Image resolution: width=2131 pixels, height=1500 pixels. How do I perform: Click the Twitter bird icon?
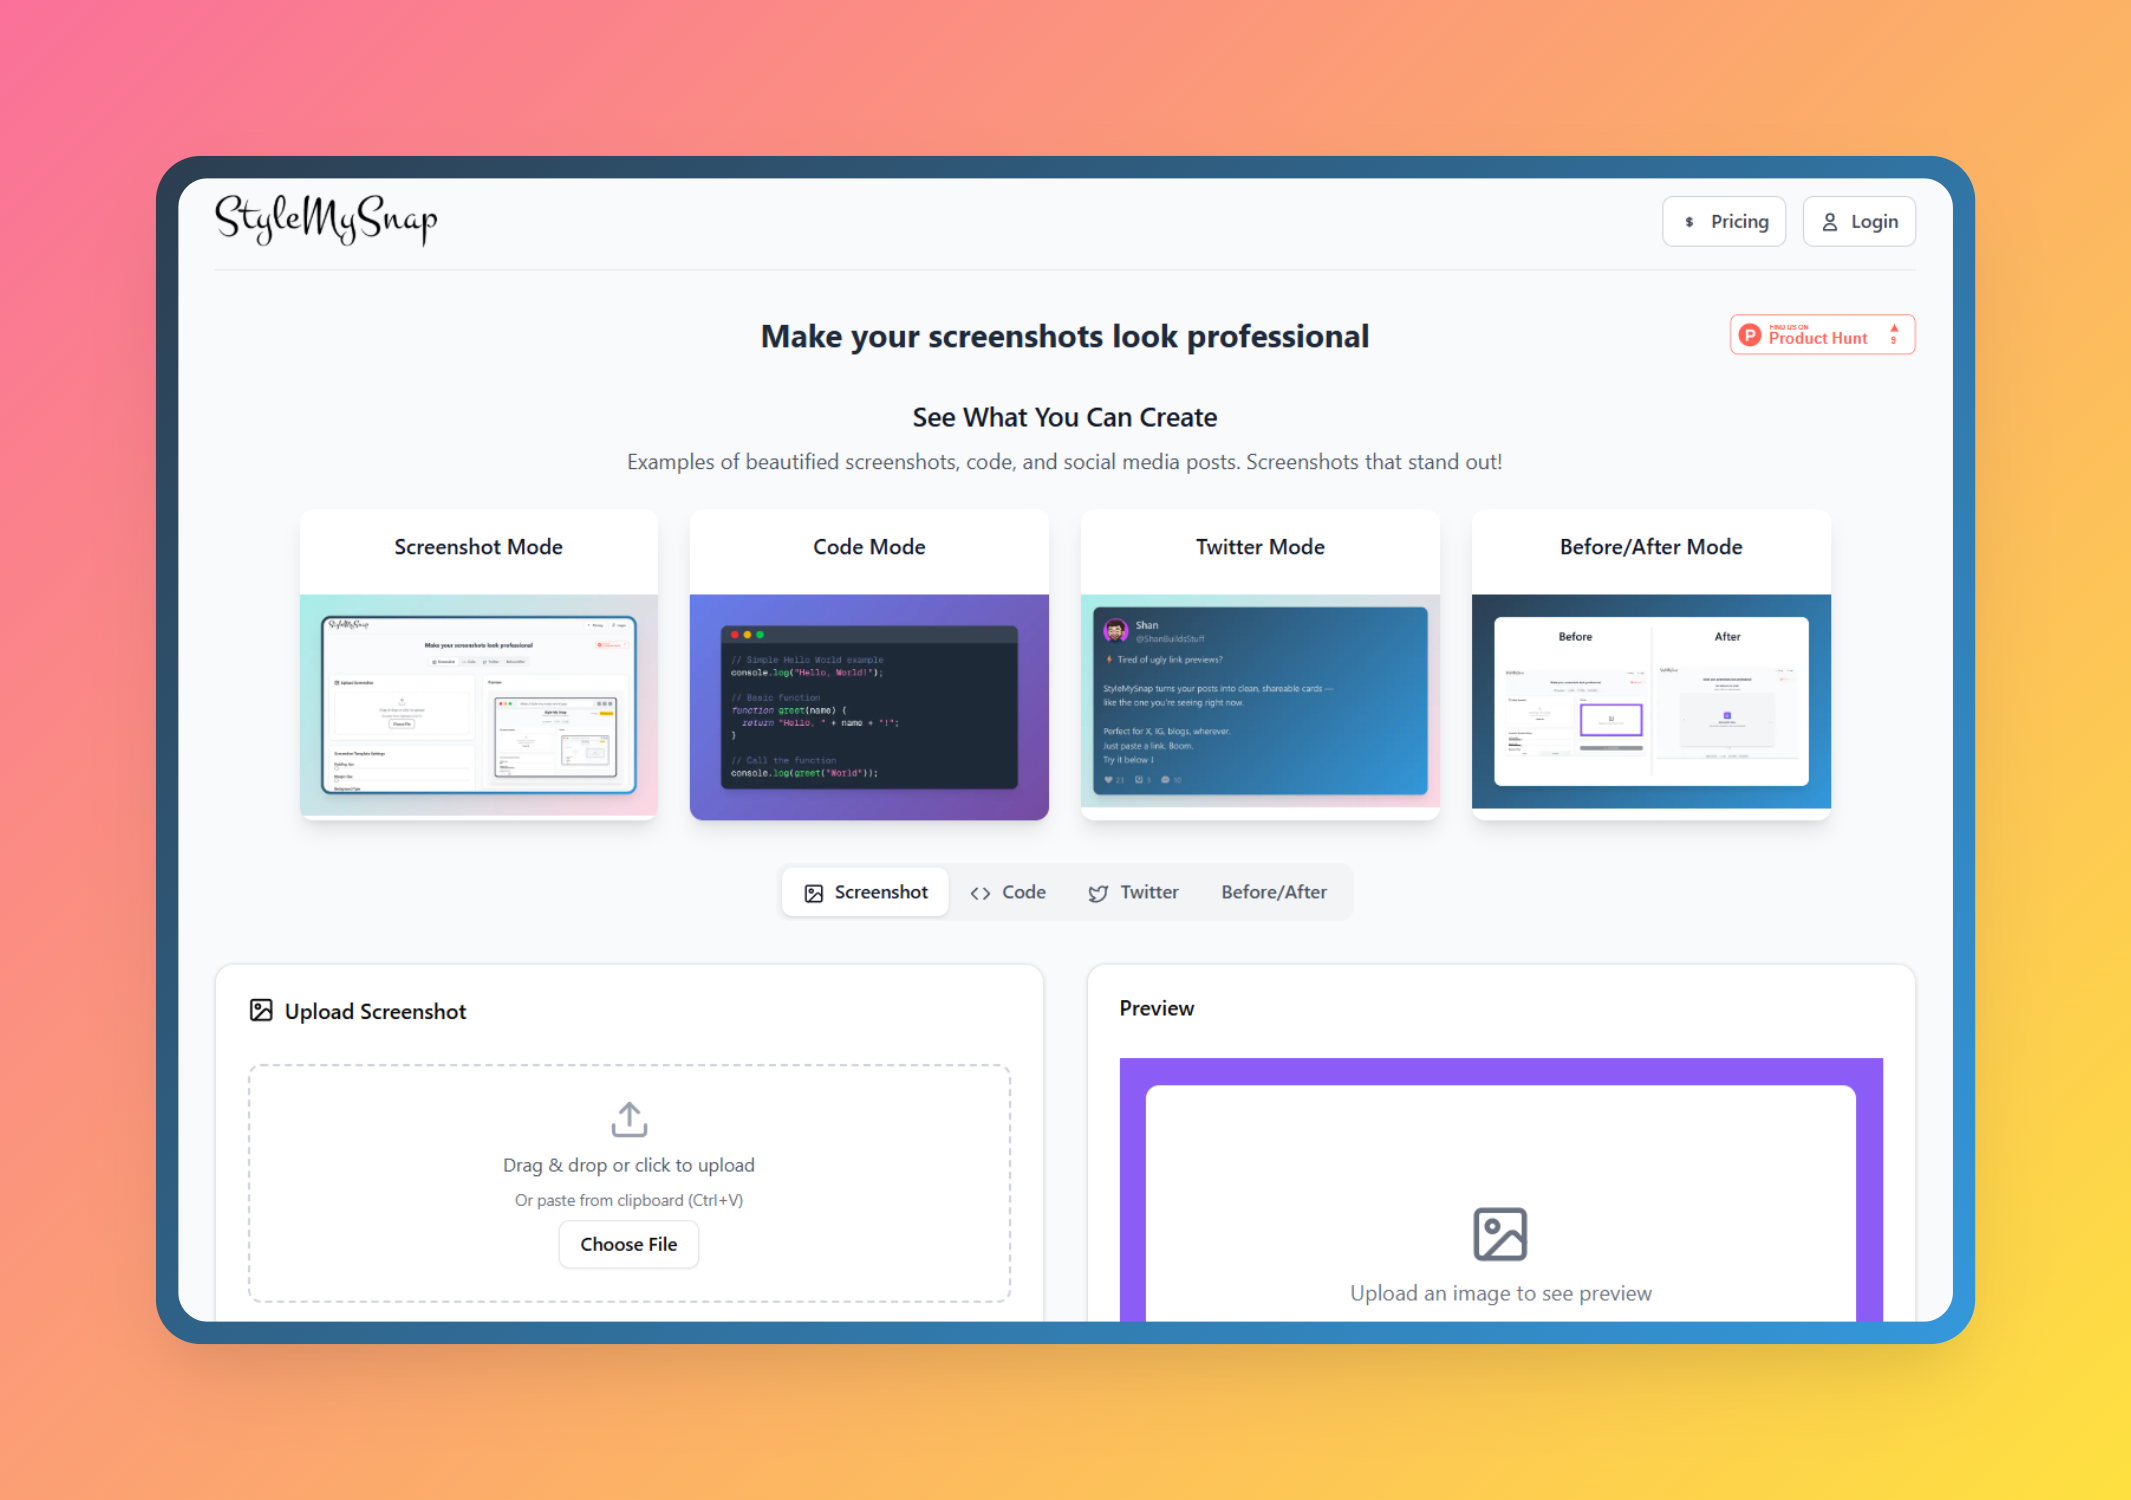pos(1098,893)
